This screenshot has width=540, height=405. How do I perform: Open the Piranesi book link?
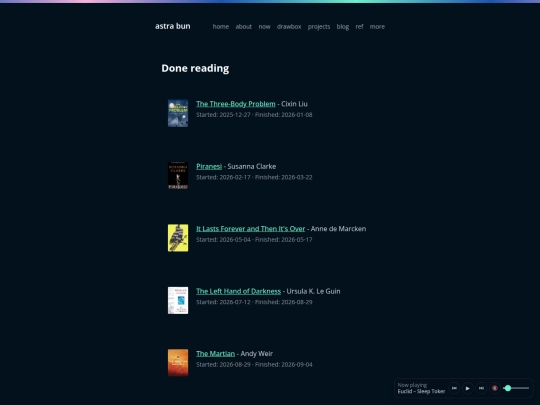pyautogui.click(x=209, y=166)
